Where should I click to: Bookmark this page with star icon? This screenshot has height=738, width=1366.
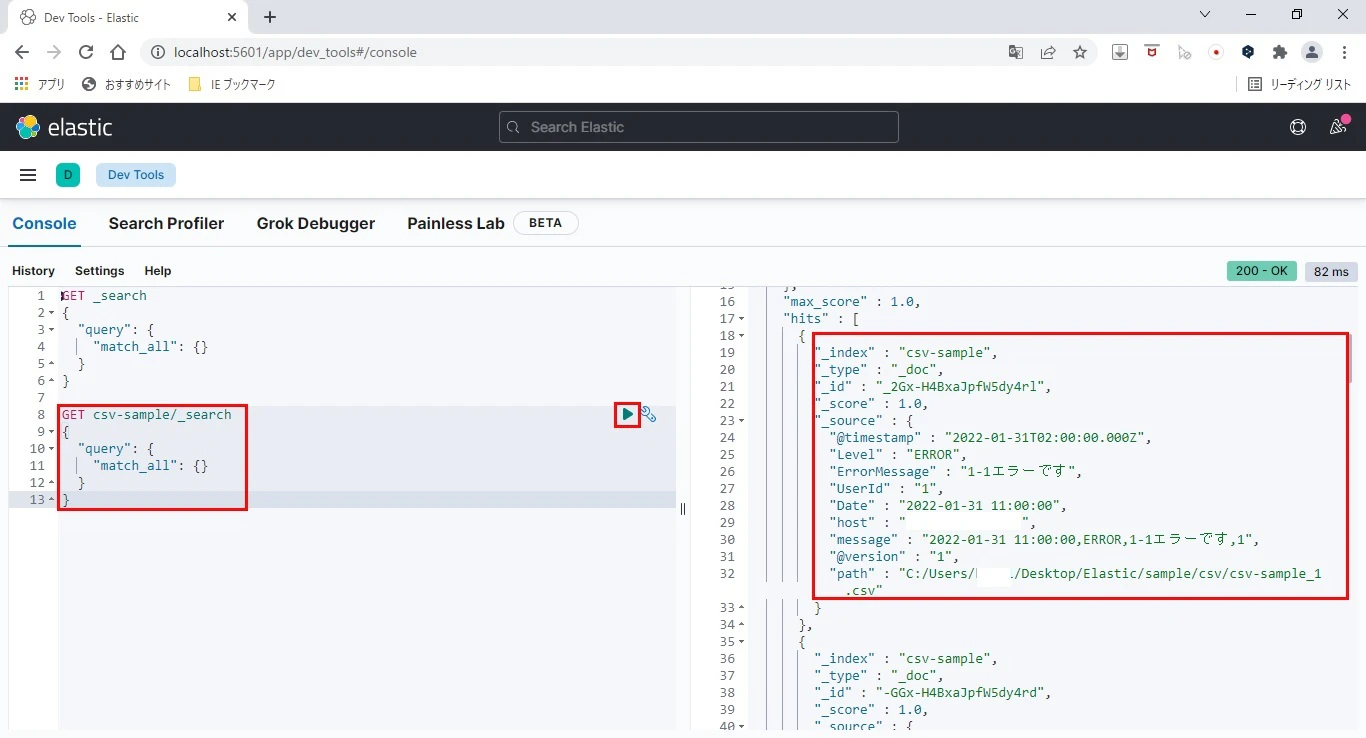coord(1080,52)
